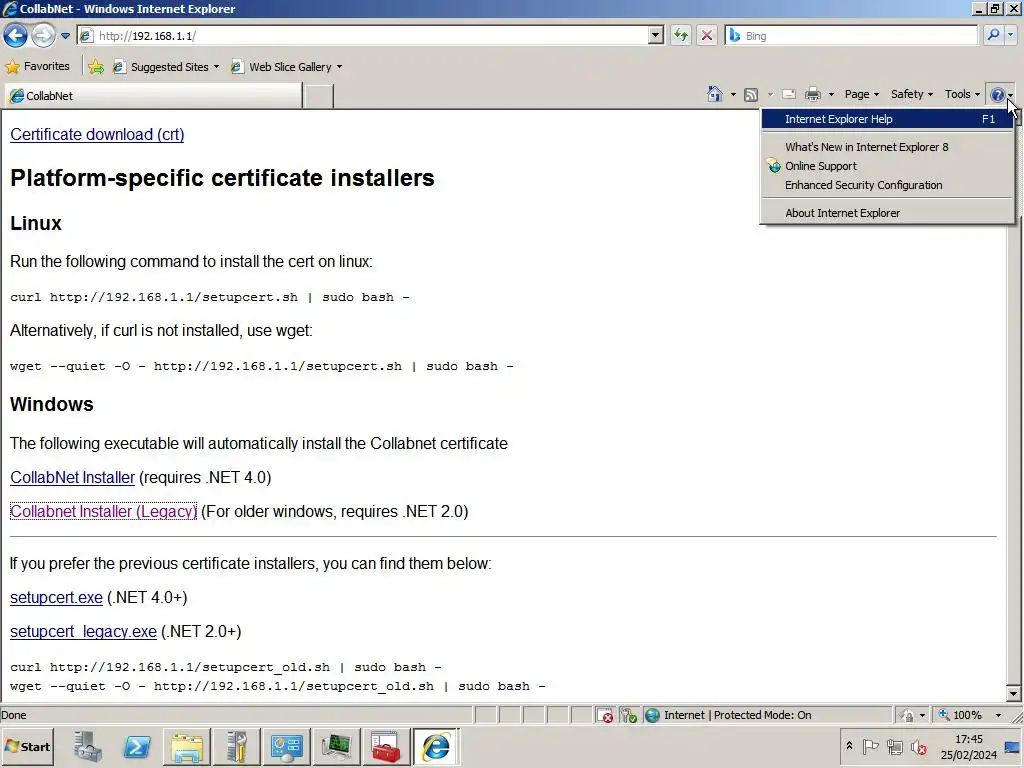This screenshot has width=1024, height=768.
Task: Open the Tools menu
Action: [x=962, y=94]
